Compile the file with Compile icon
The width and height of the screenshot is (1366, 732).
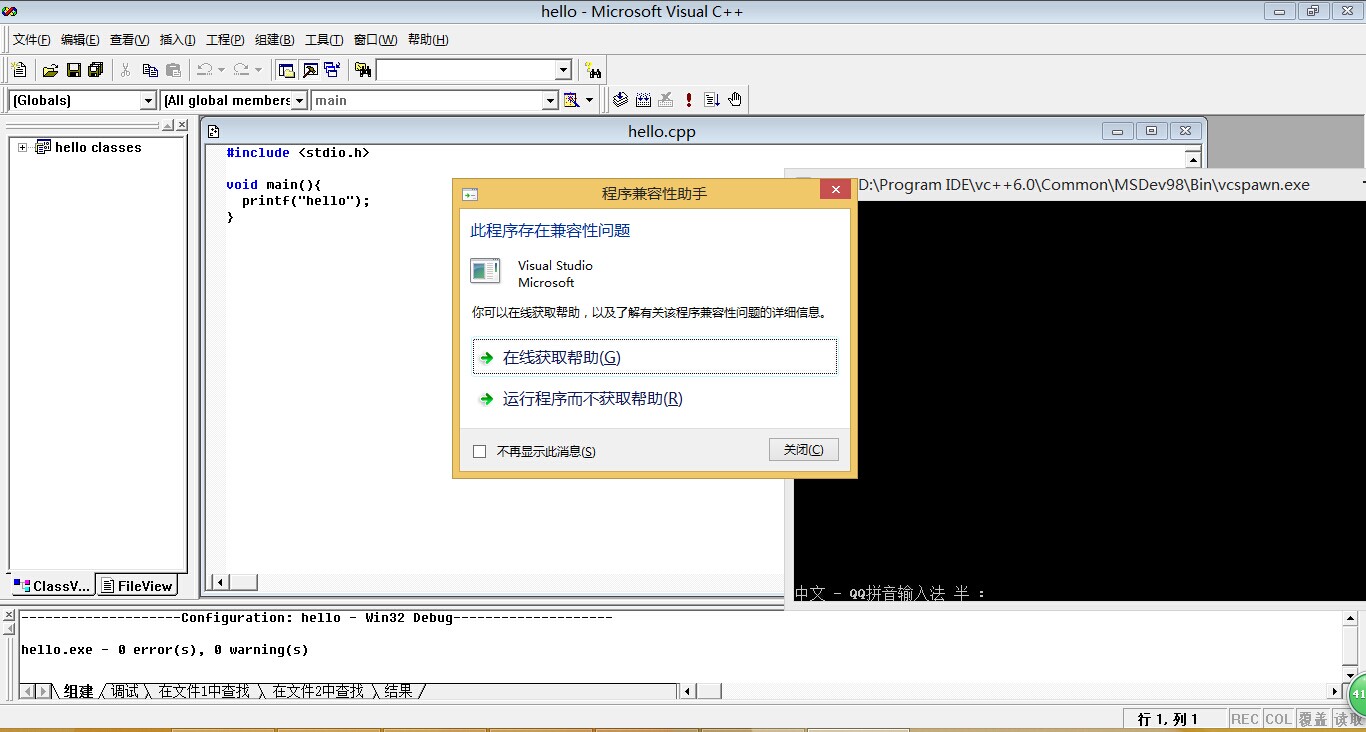620,100
